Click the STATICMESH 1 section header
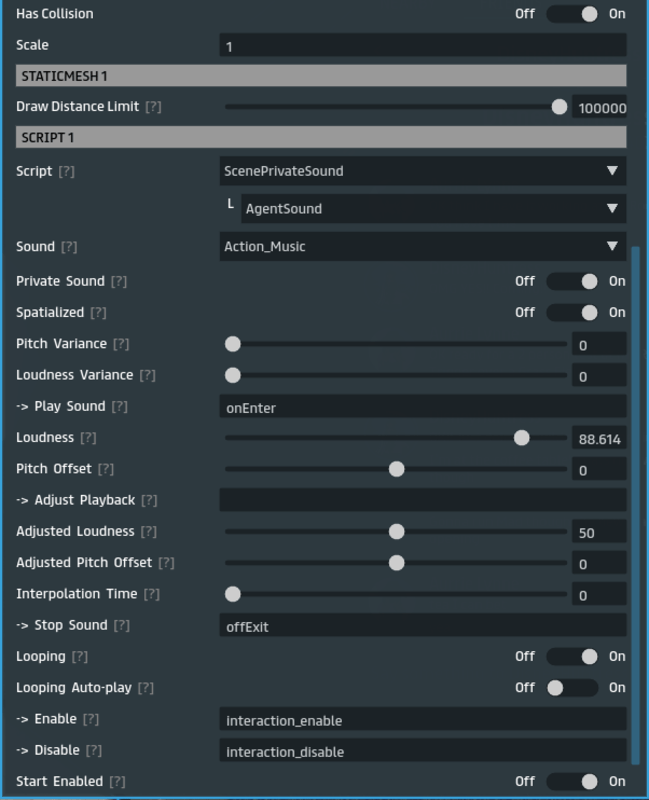The width and height of the screenshot is (649, 800). [321, 76]
